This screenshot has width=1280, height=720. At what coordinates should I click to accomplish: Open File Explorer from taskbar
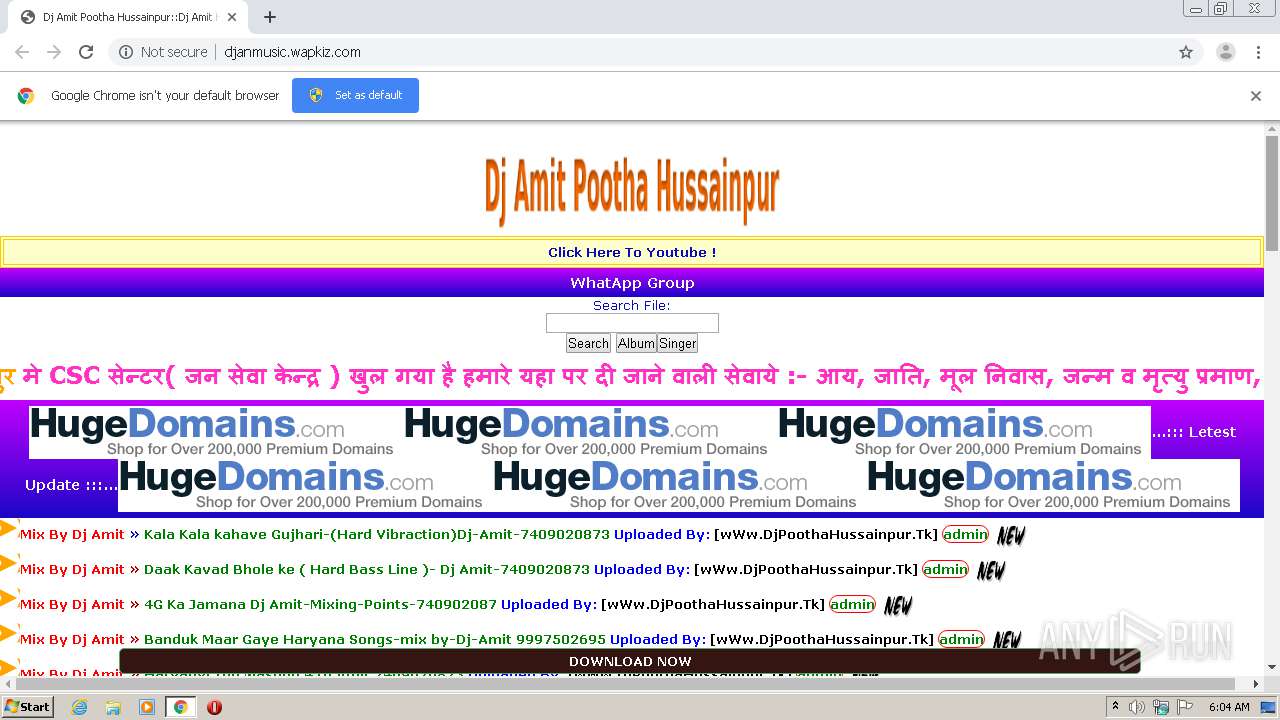(x=113, y=707)
